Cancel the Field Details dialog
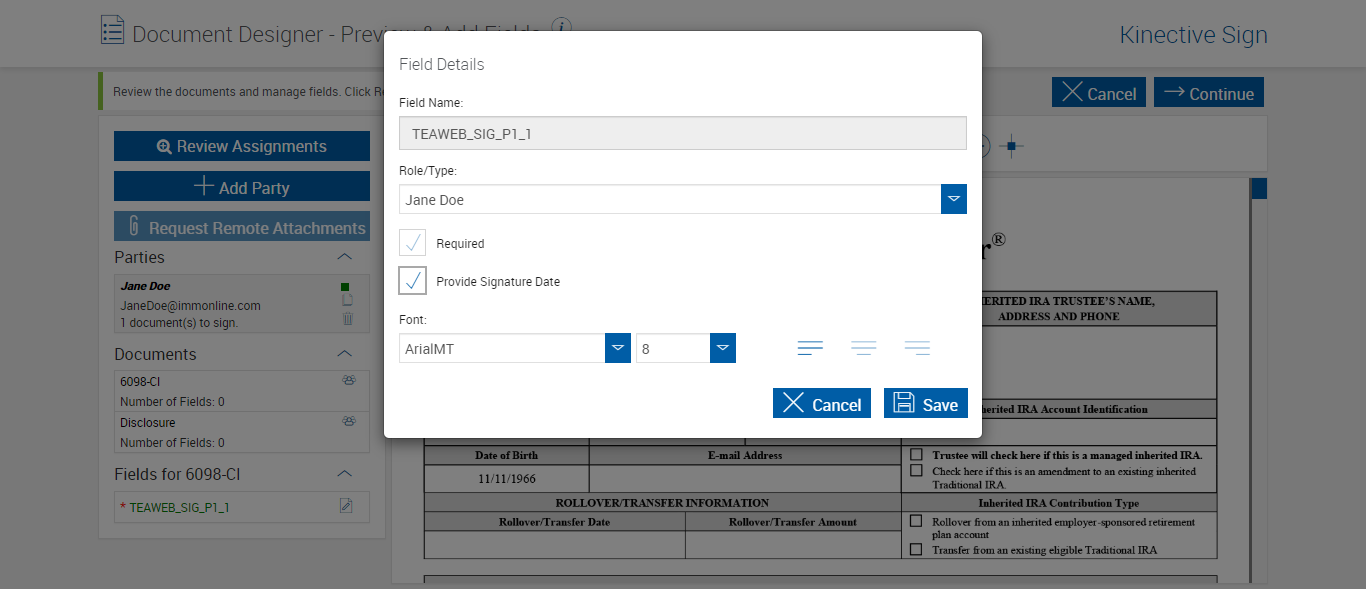Screen dimensions: 1366x589 coord(822,403)
